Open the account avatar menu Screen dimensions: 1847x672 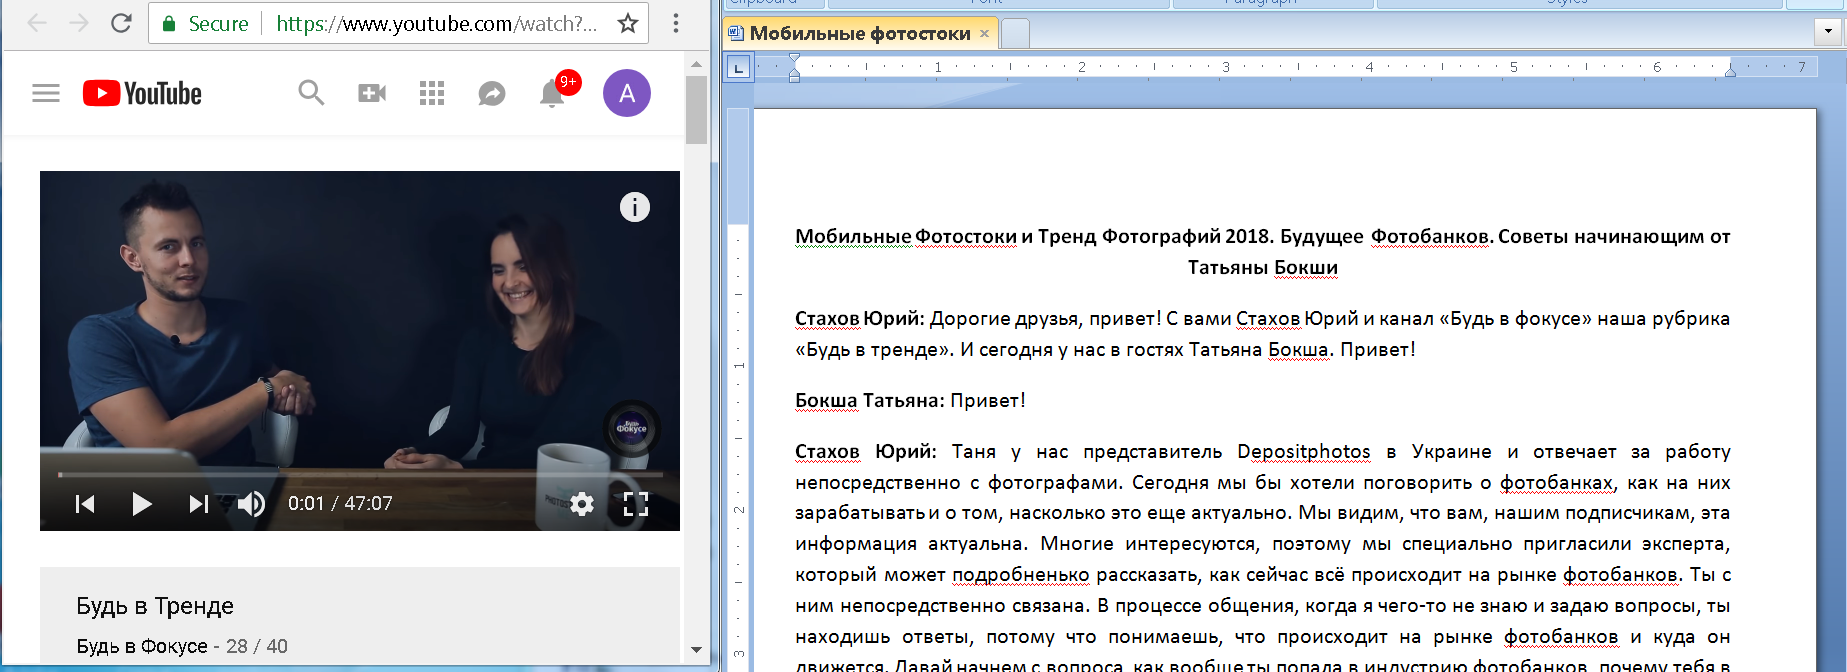(627, 93)
